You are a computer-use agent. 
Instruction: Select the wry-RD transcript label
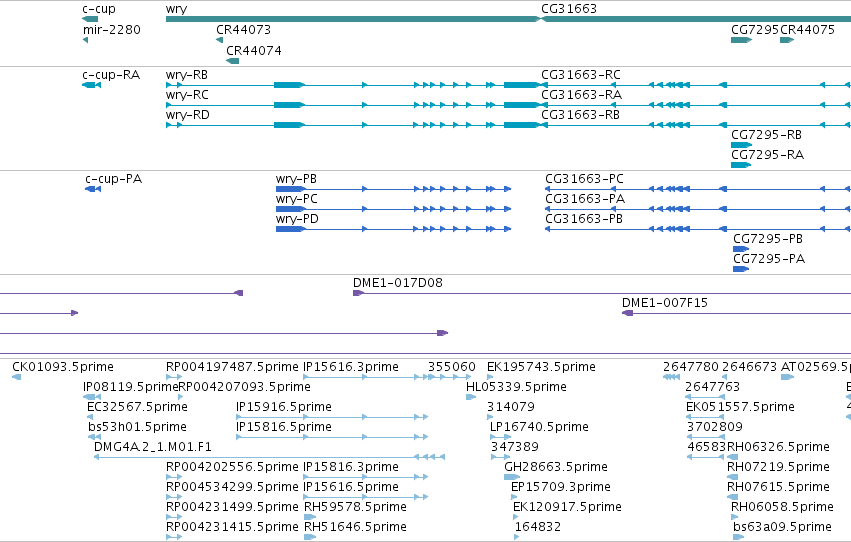coord(188,115)
